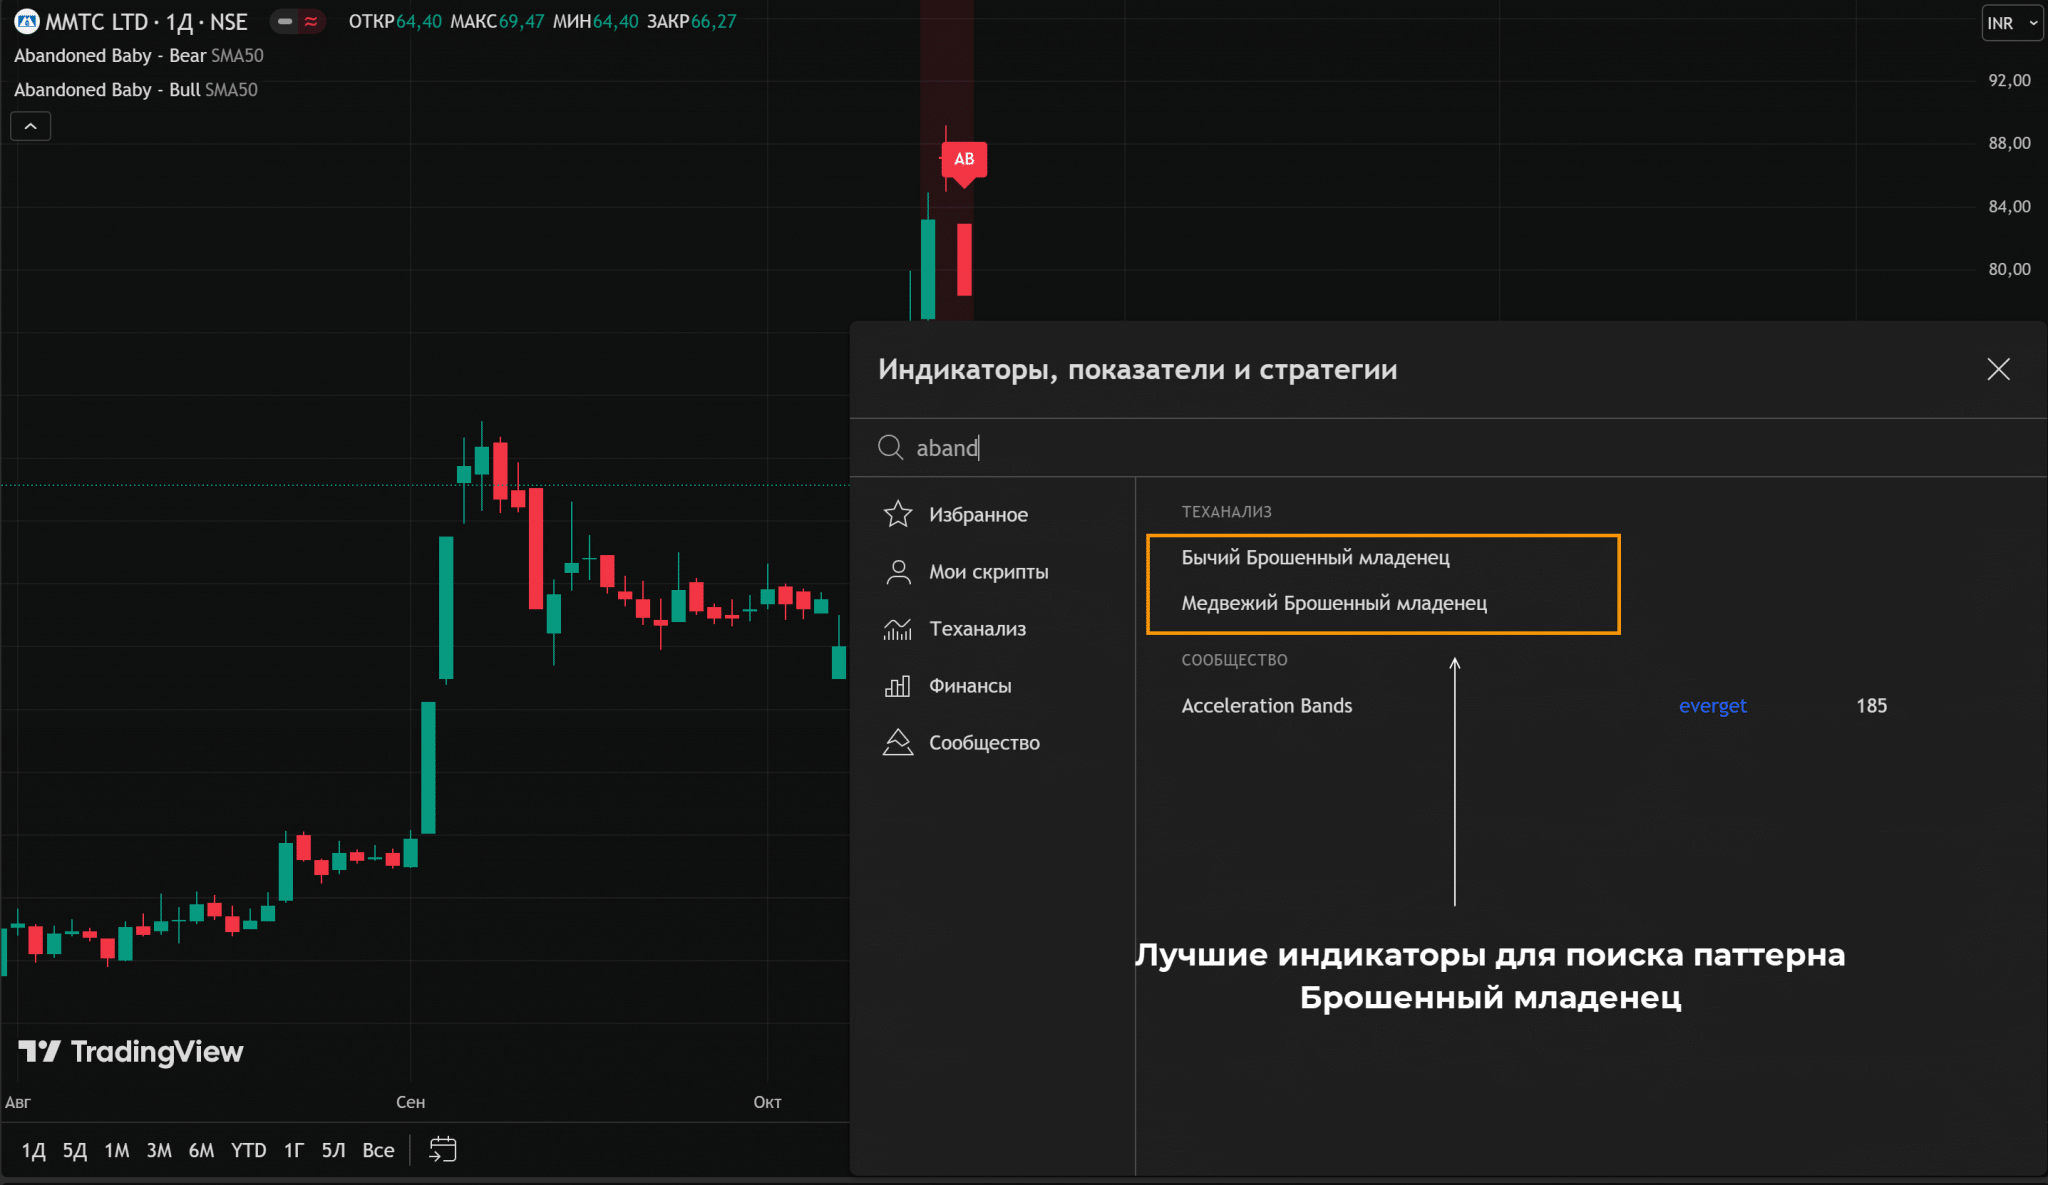Click the MMTC symbol logo icon
This screenshot has width=2048, height=1185.
point(27,22)
